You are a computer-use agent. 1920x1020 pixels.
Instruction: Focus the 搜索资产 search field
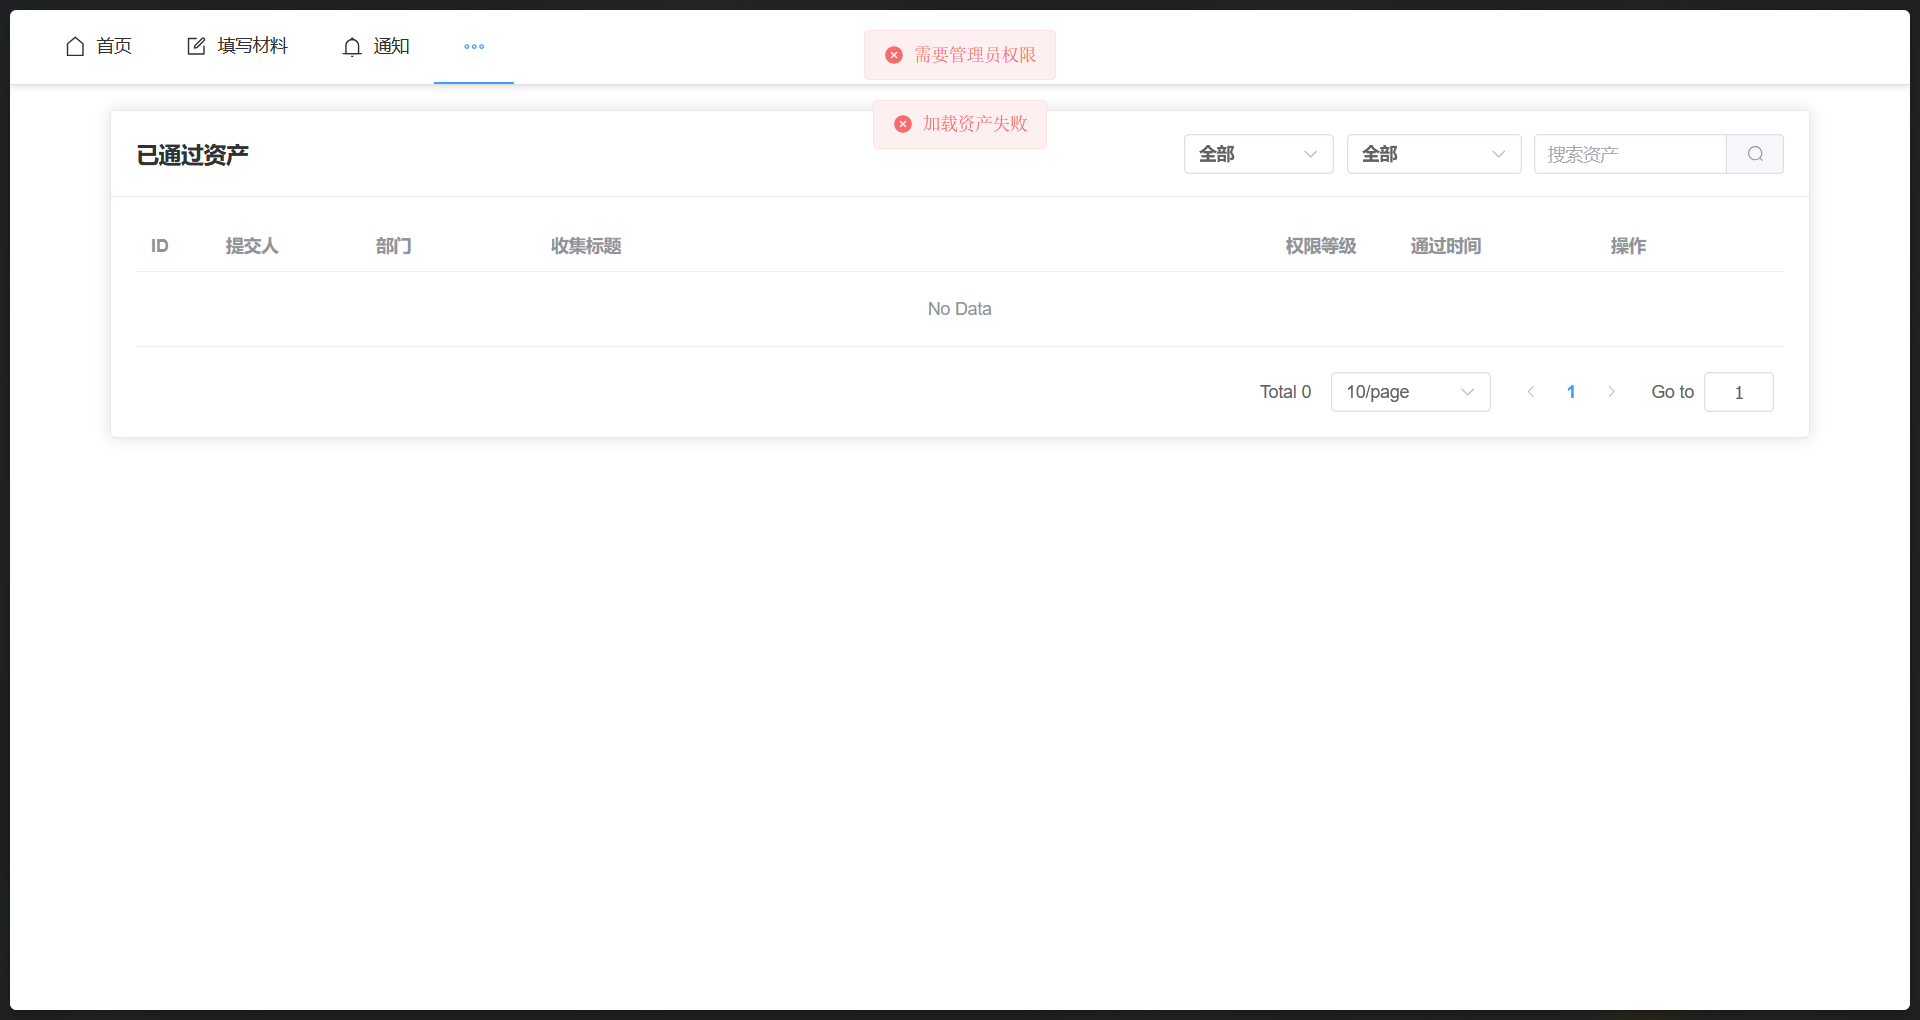(x=1630, y=154)
